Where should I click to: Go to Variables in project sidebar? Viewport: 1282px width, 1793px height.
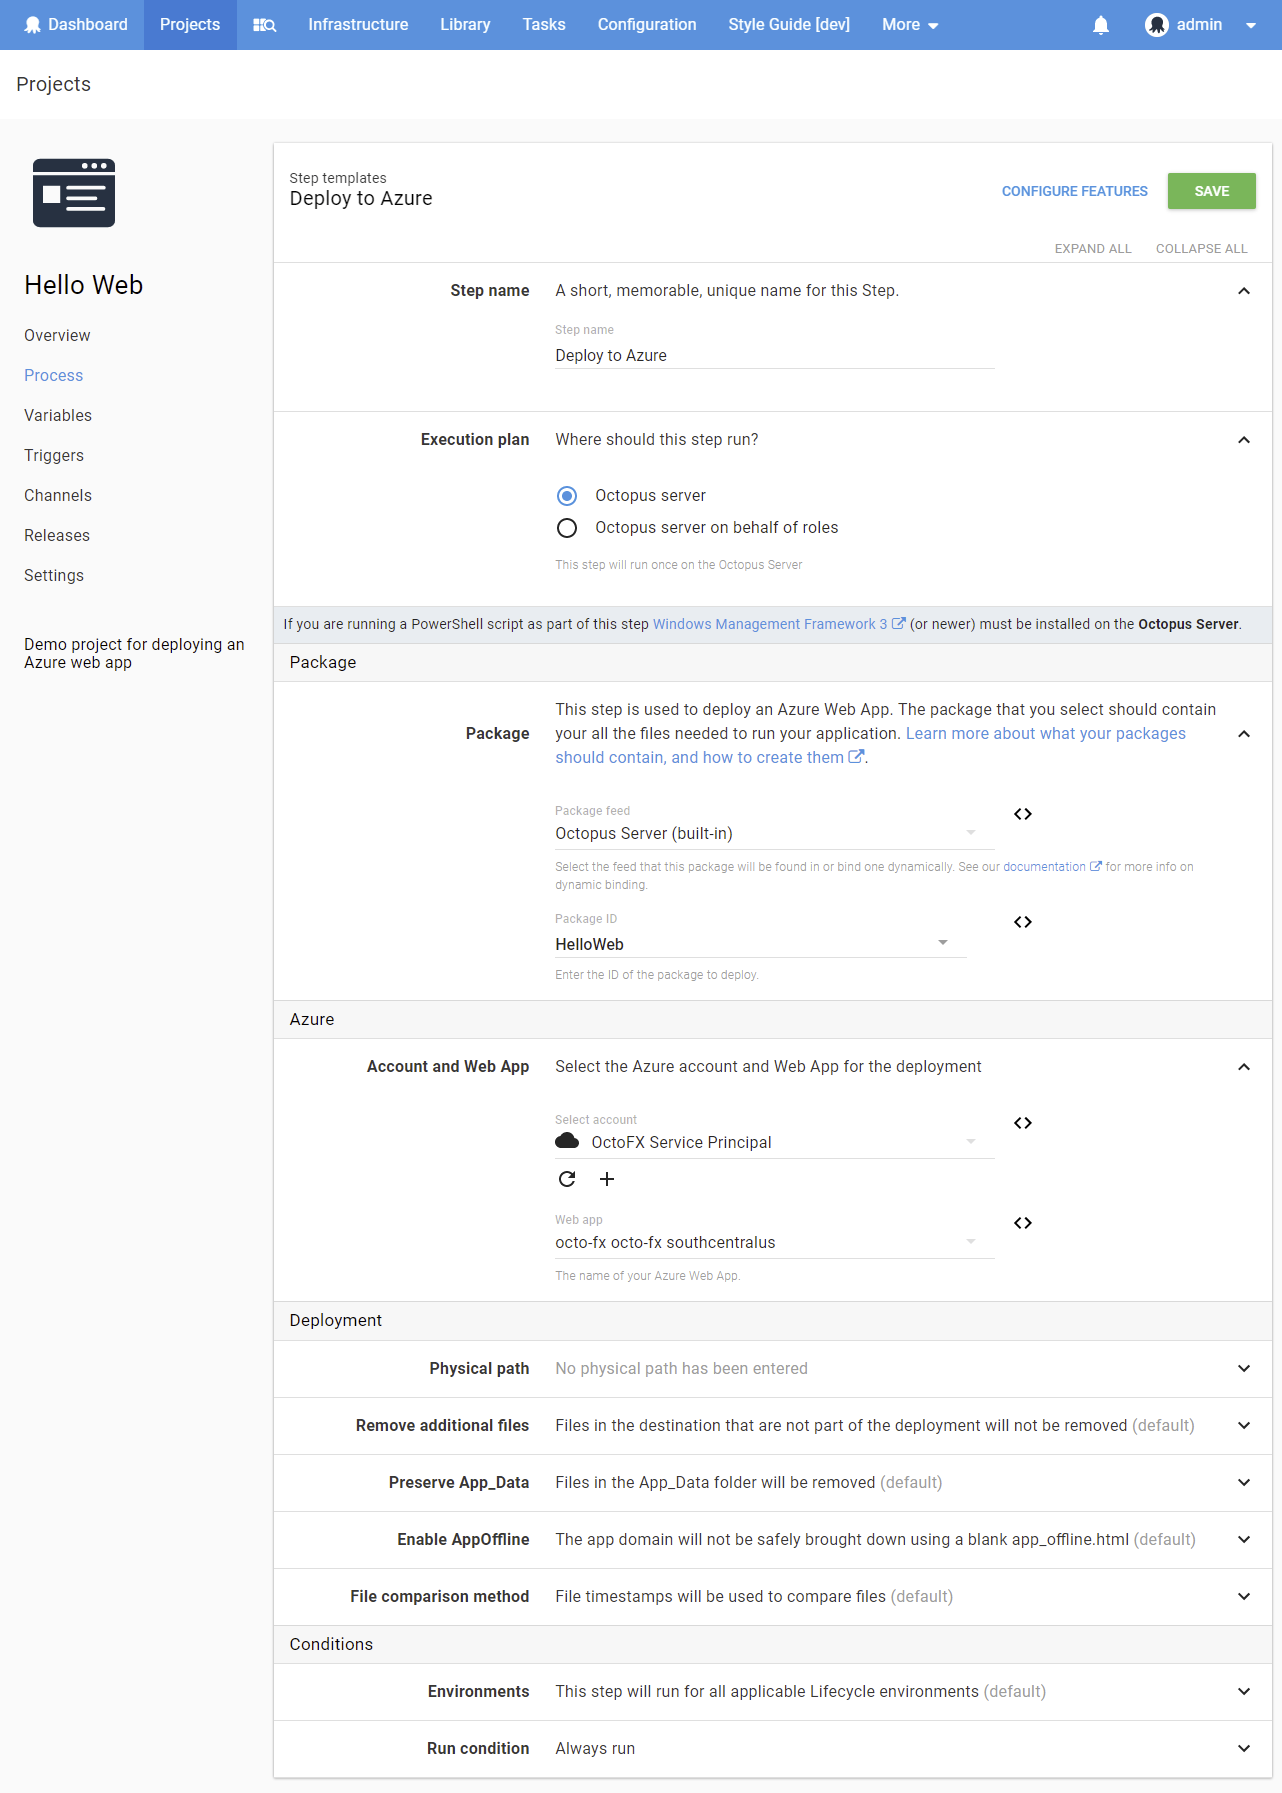58,415
